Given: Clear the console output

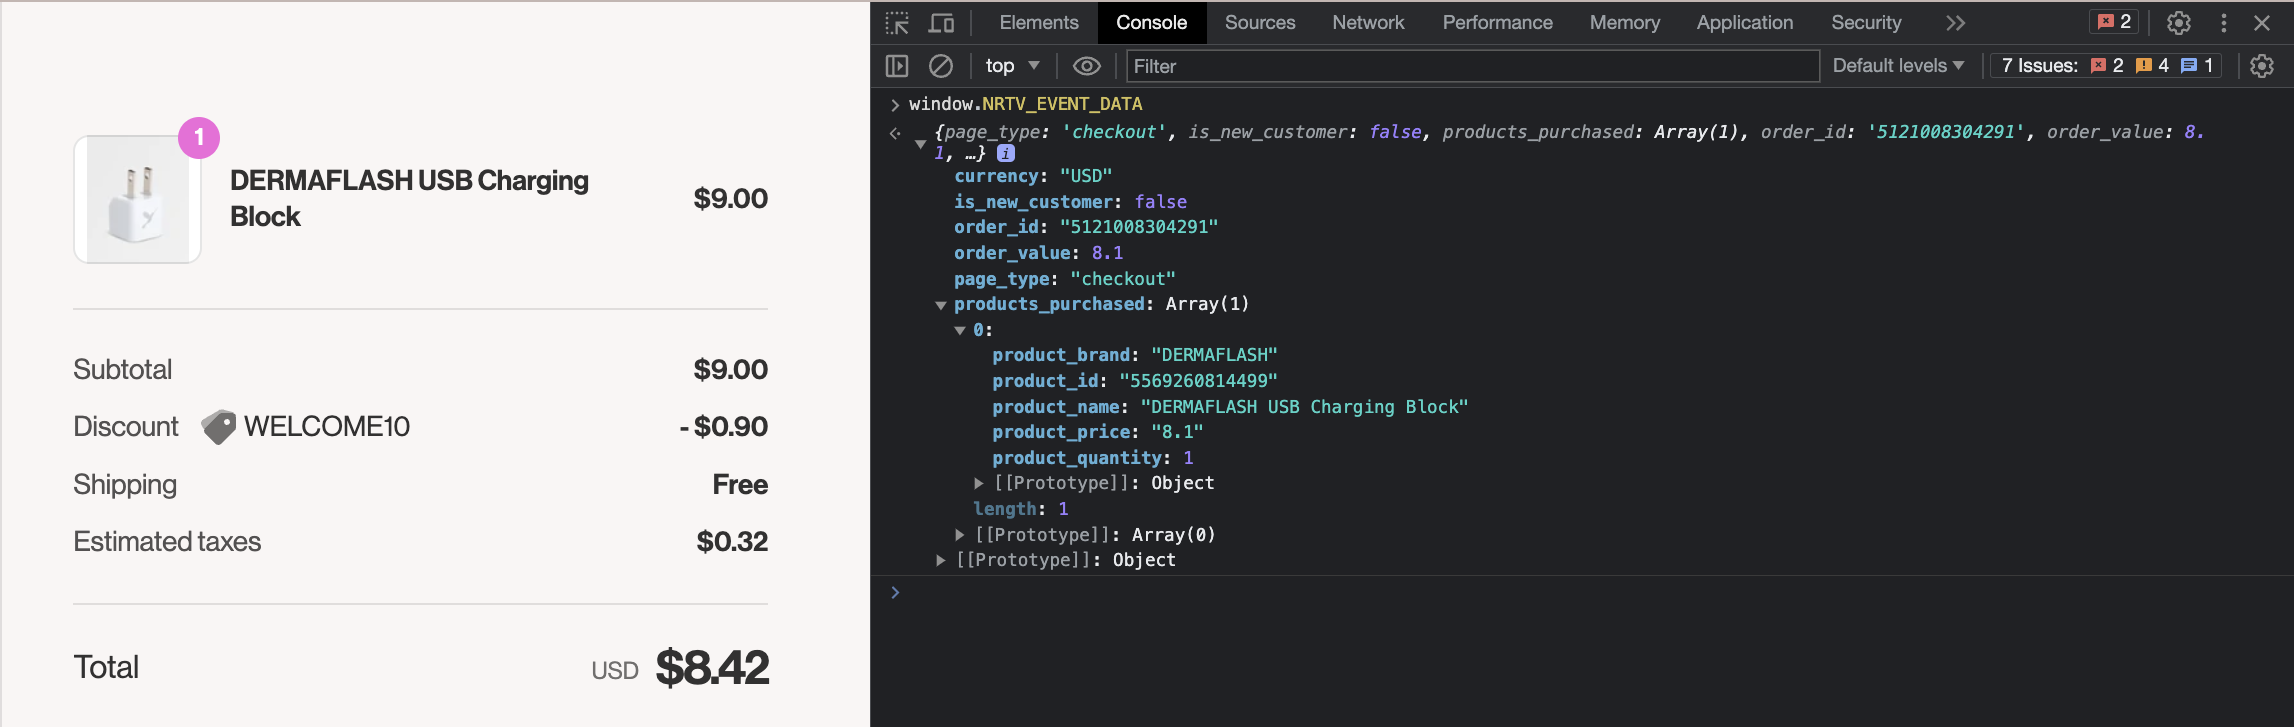Looking at the screenshot, I should 940,66.
